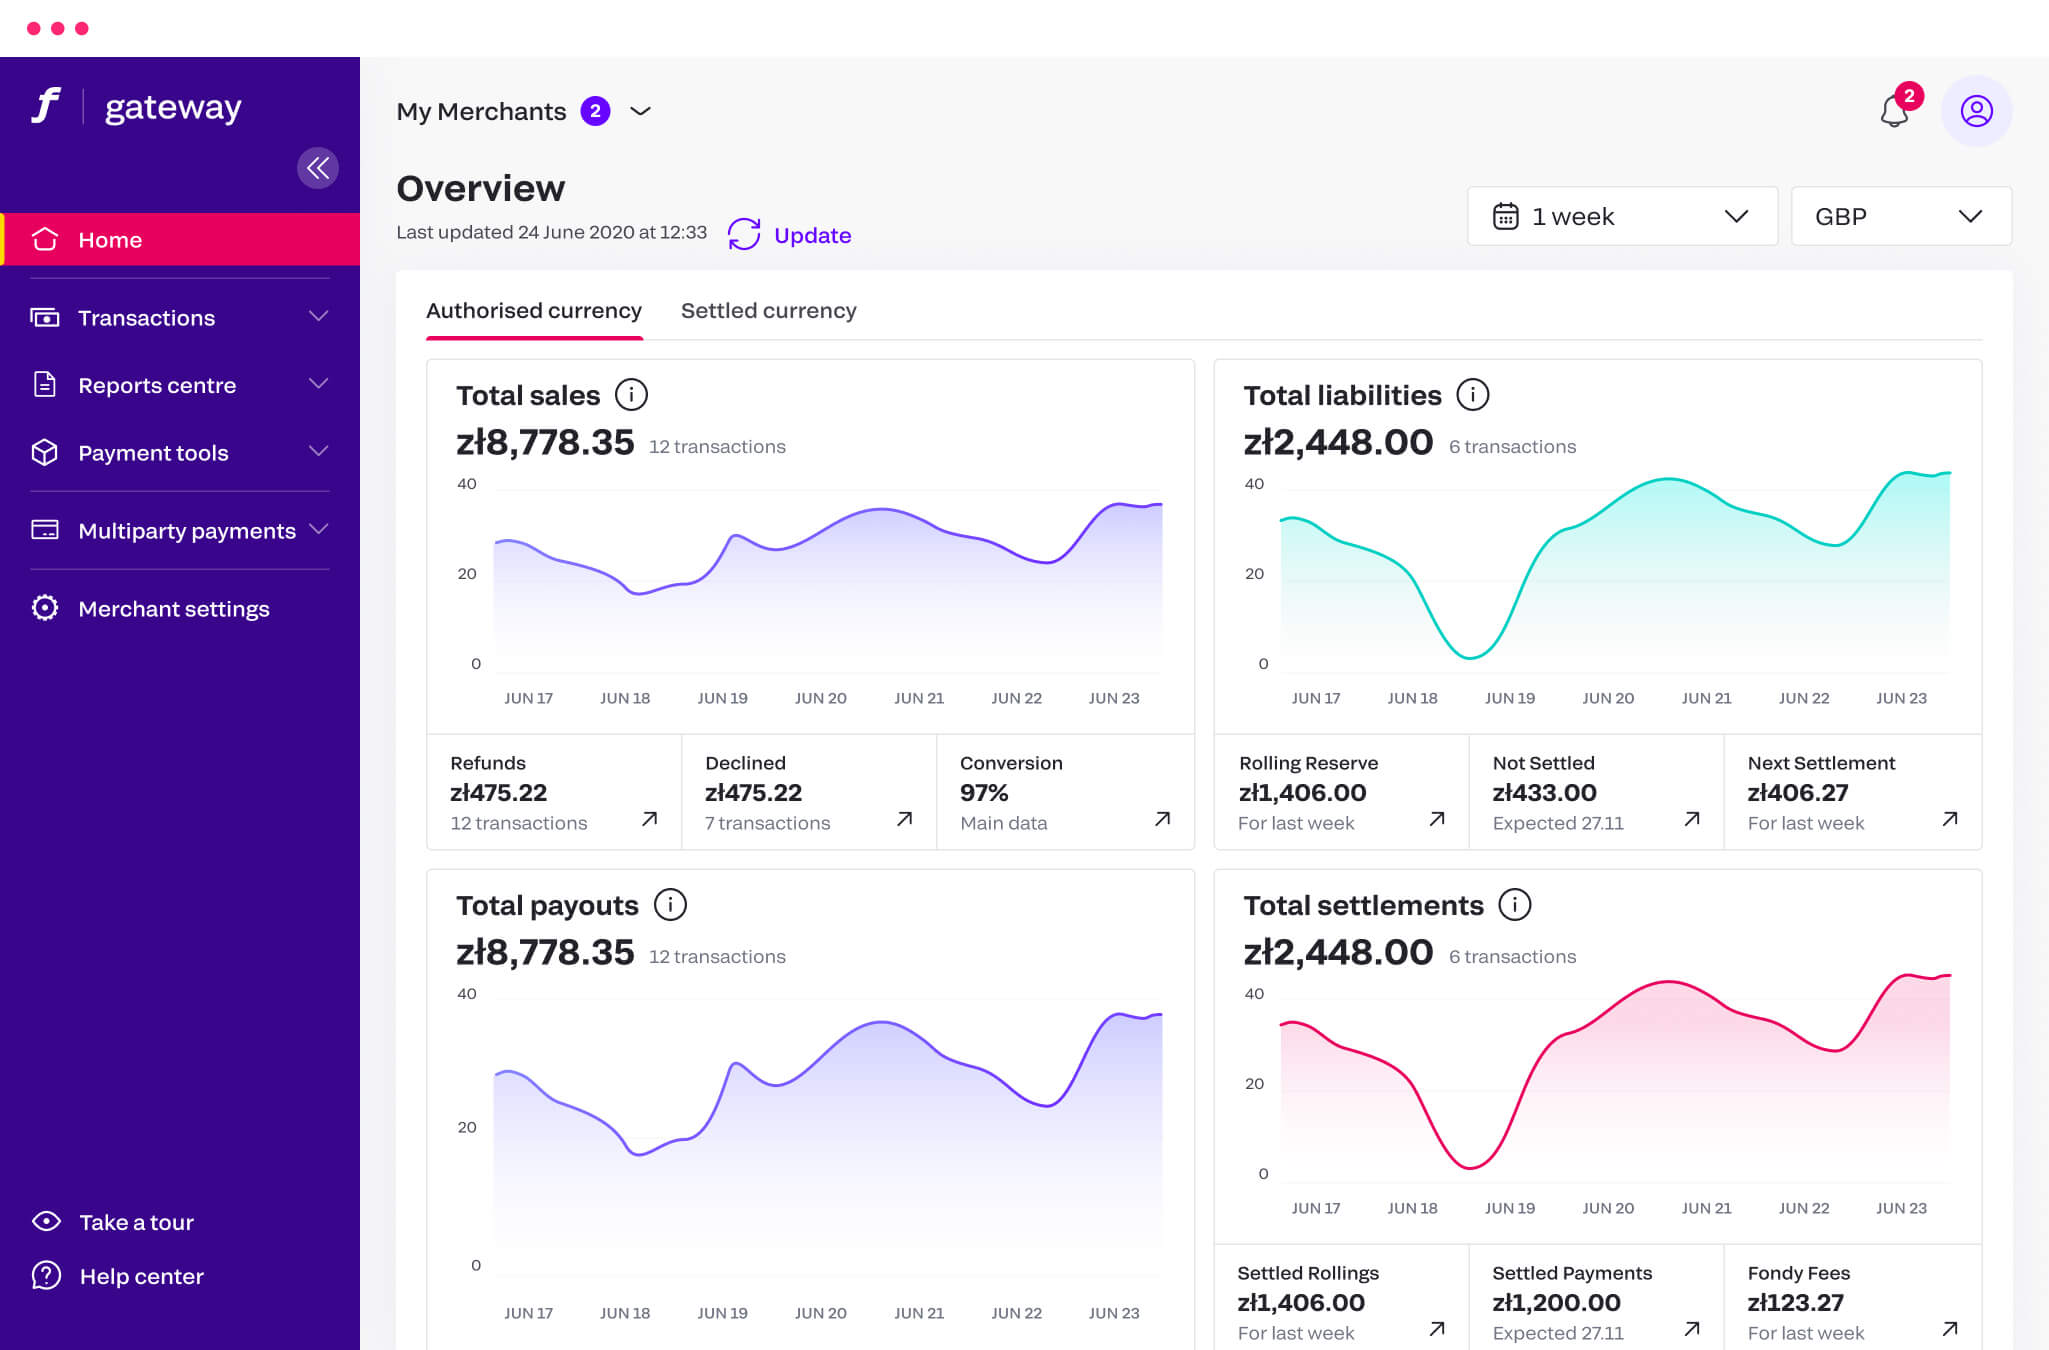Viewport: 2049px width, 1350px height.
Task: Collapse sidebar with double-chevron icon
Action: [x=318, y=168]
